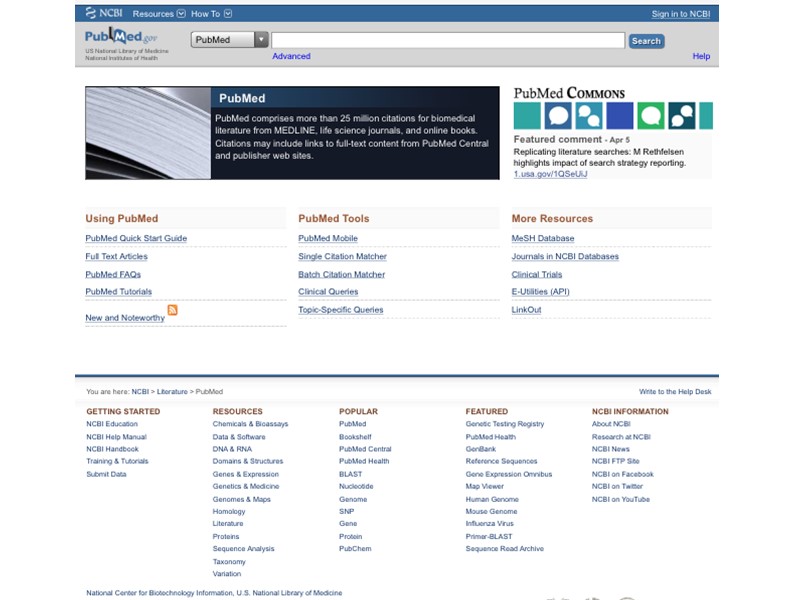
Task: Open NCBI on Twitter link
Action: pyautogui.click(x=617, y=486)
